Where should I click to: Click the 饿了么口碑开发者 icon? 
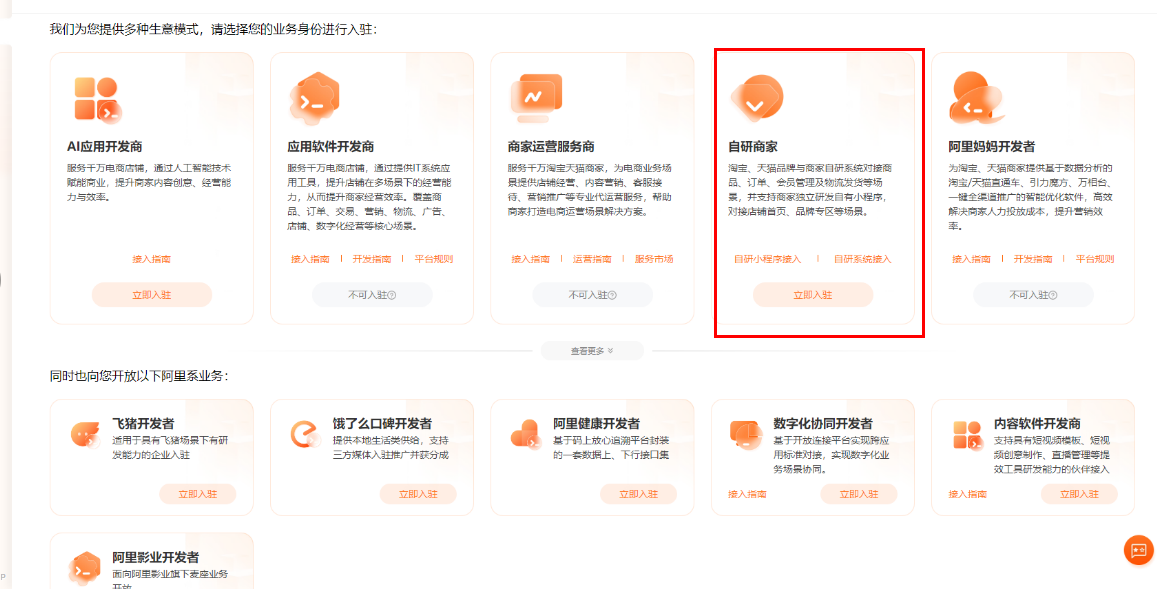(304, 434)
